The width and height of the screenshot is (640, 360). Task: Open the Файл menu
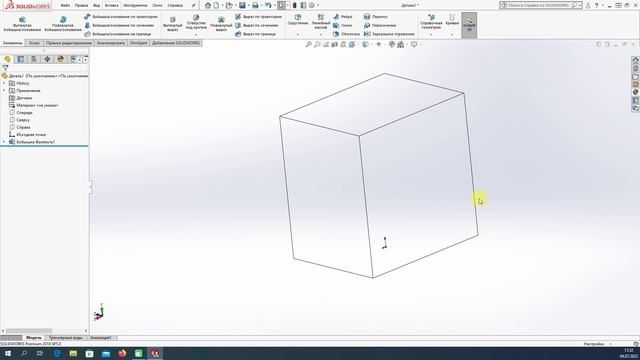tap(65, 6)
